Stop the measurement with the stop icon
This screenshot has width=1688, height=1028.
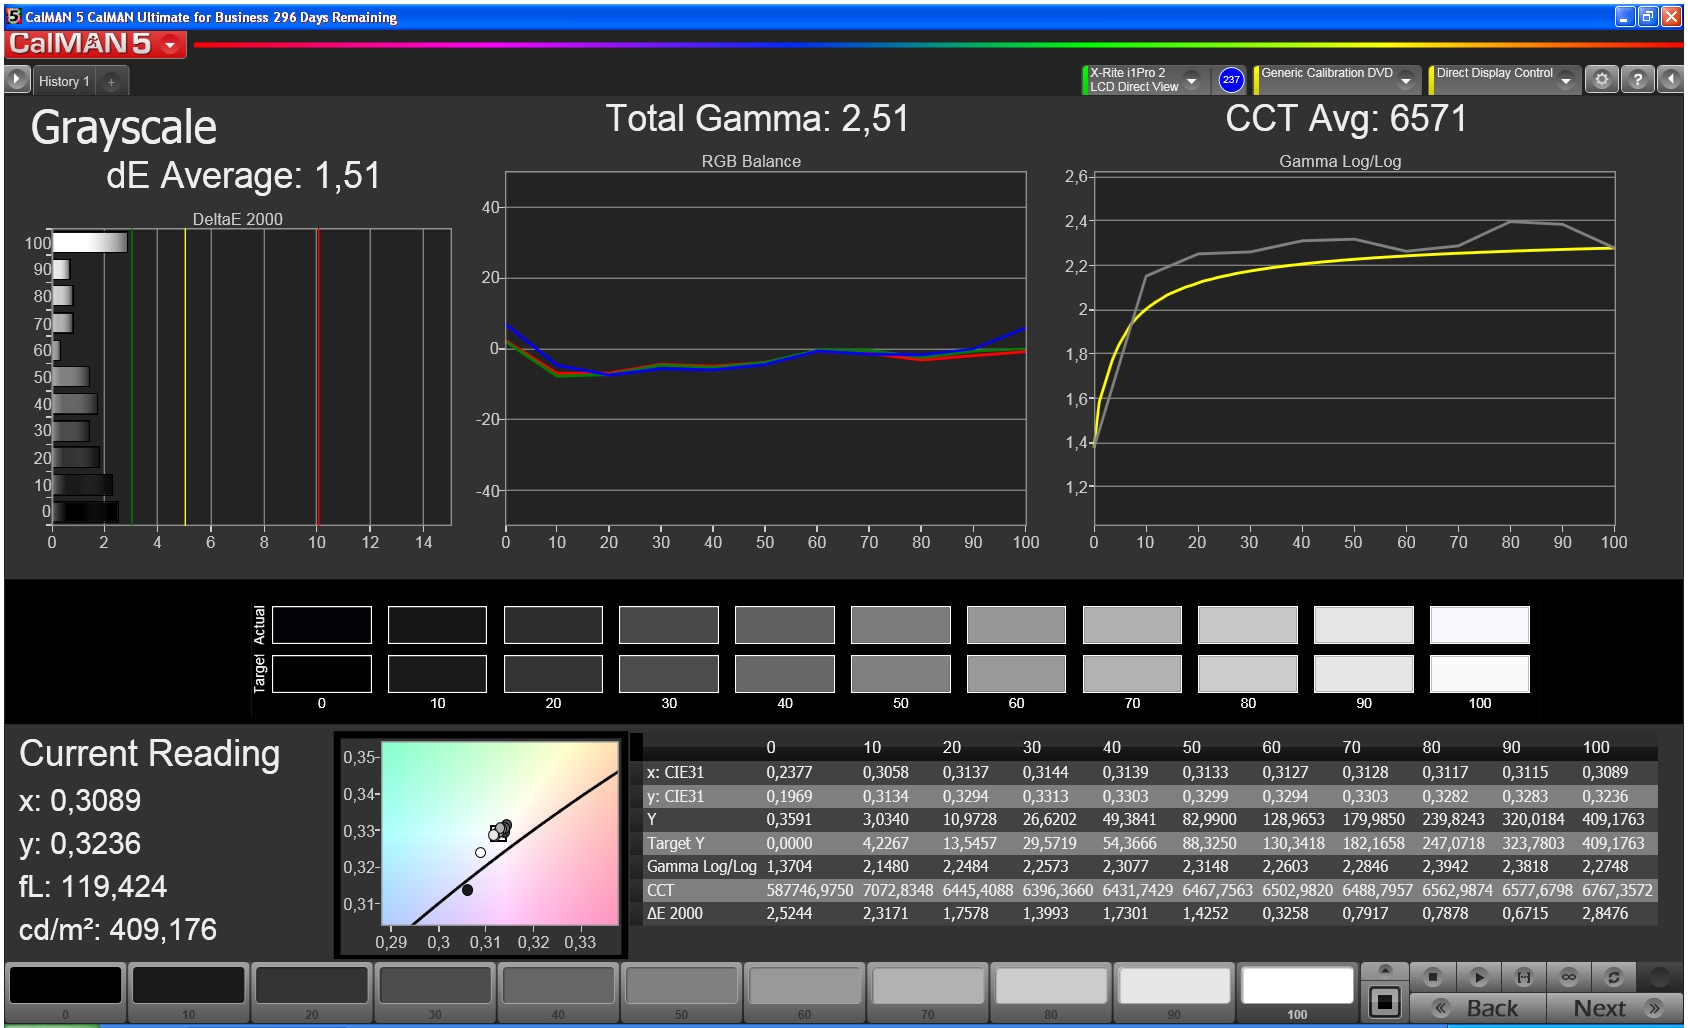click(x=1432, y=976)
